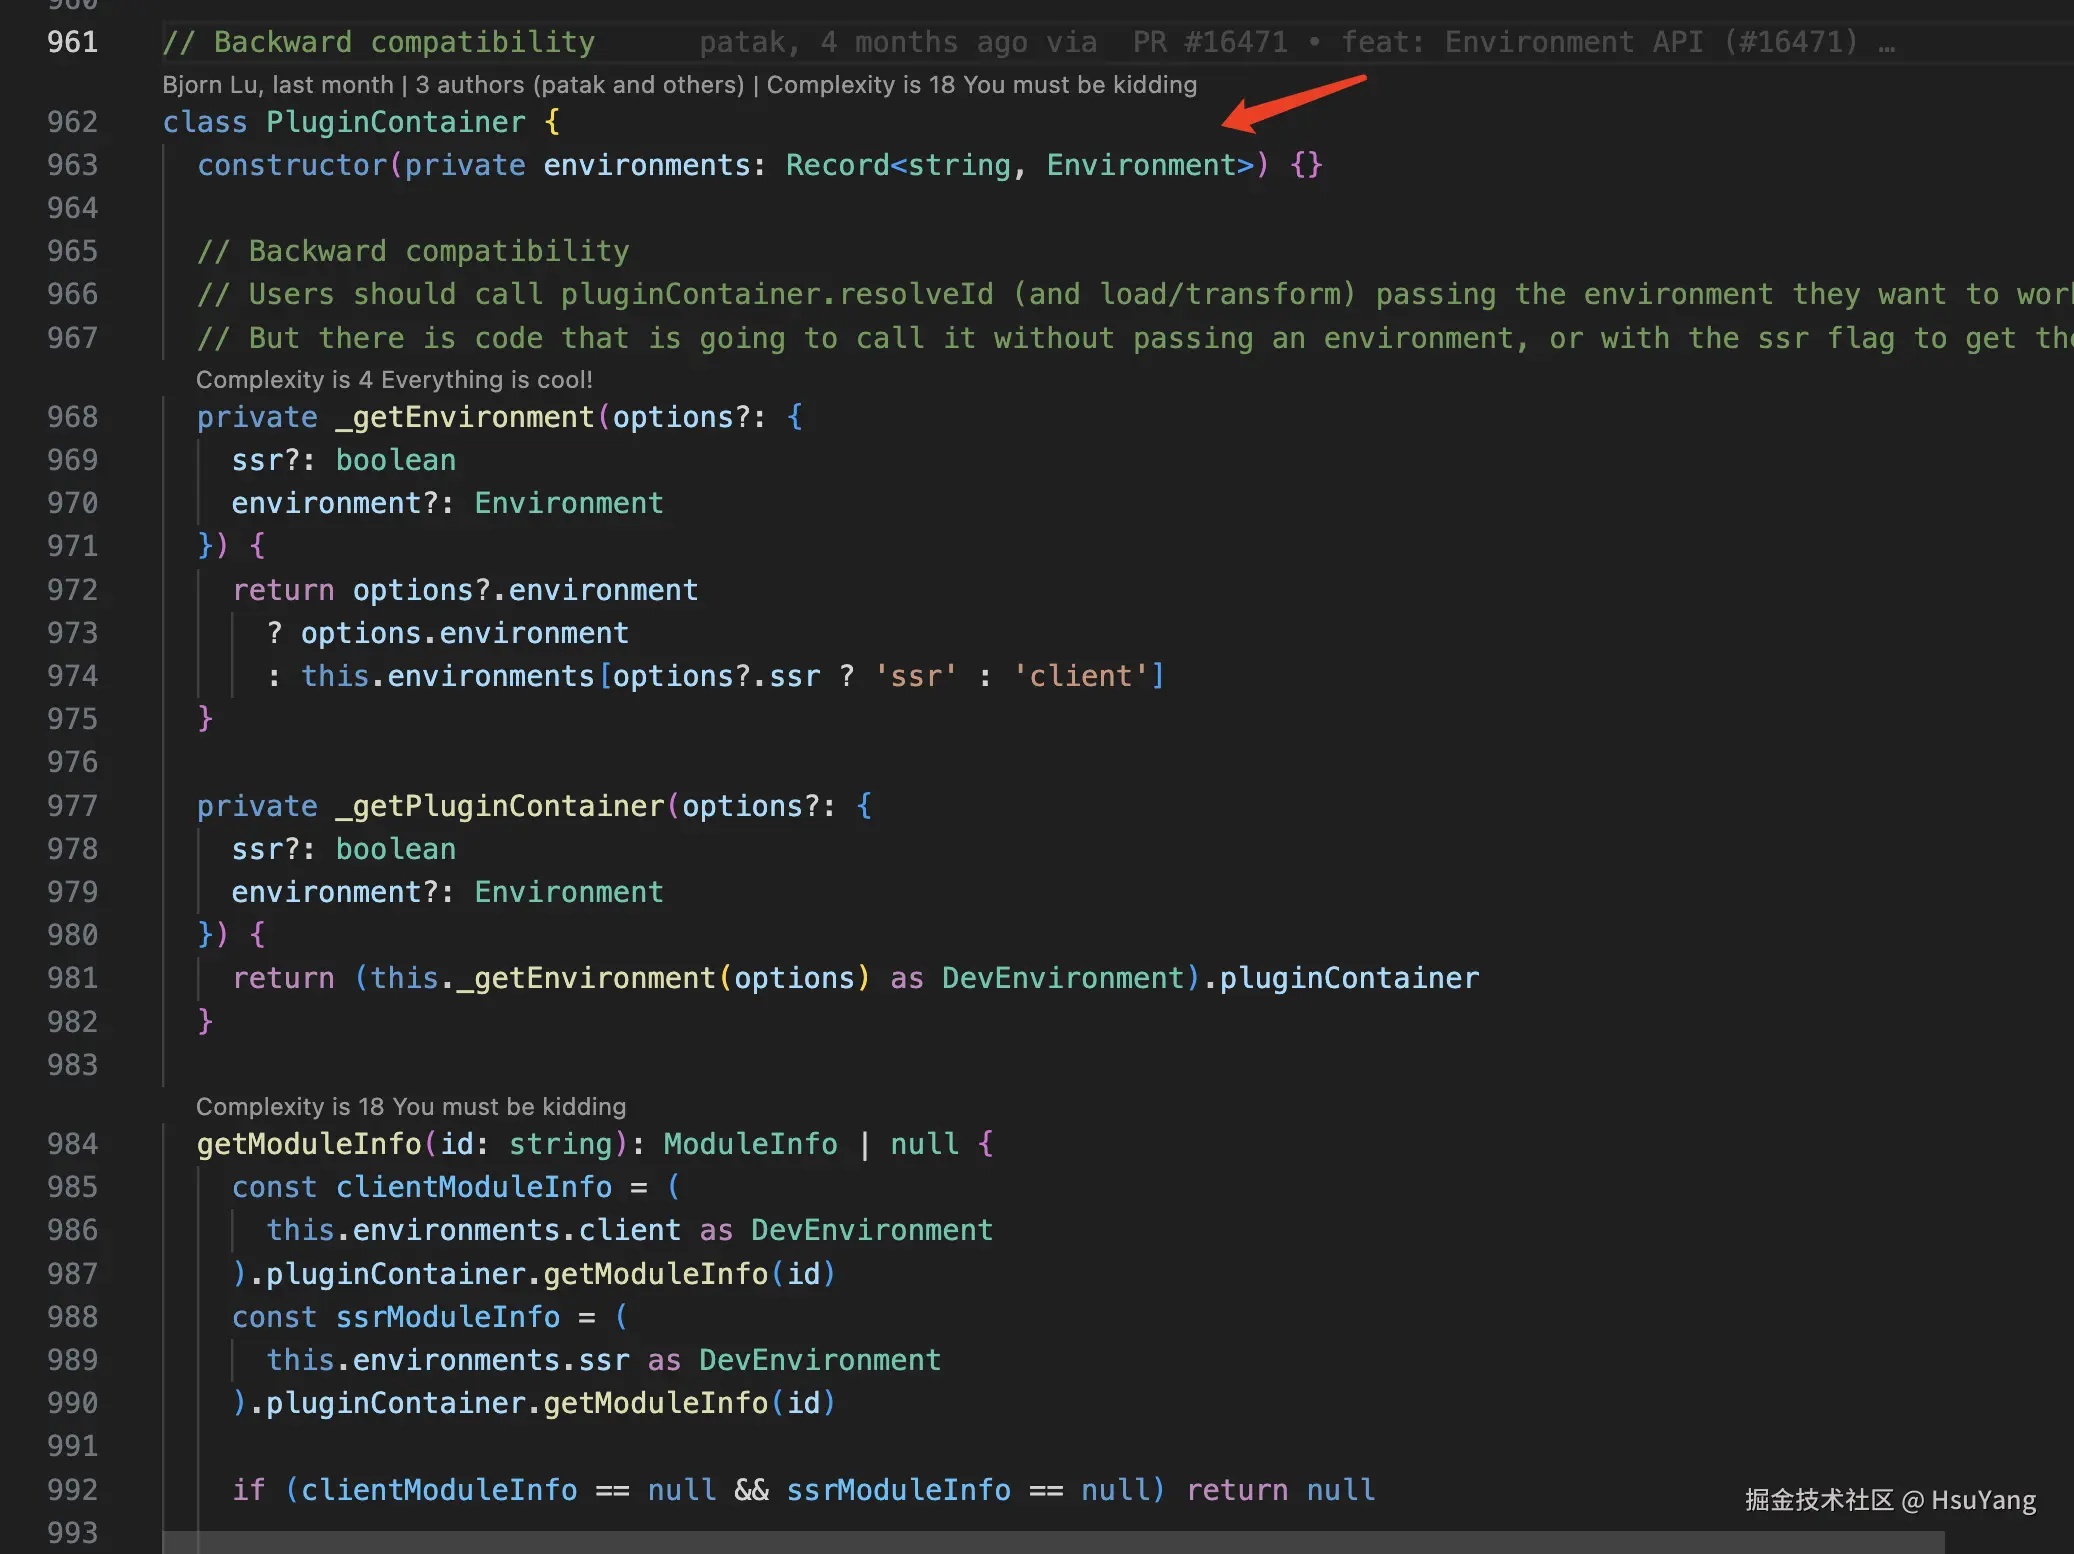Click the horizontal scrollbar at editor bottom

click(1052, 1542)
